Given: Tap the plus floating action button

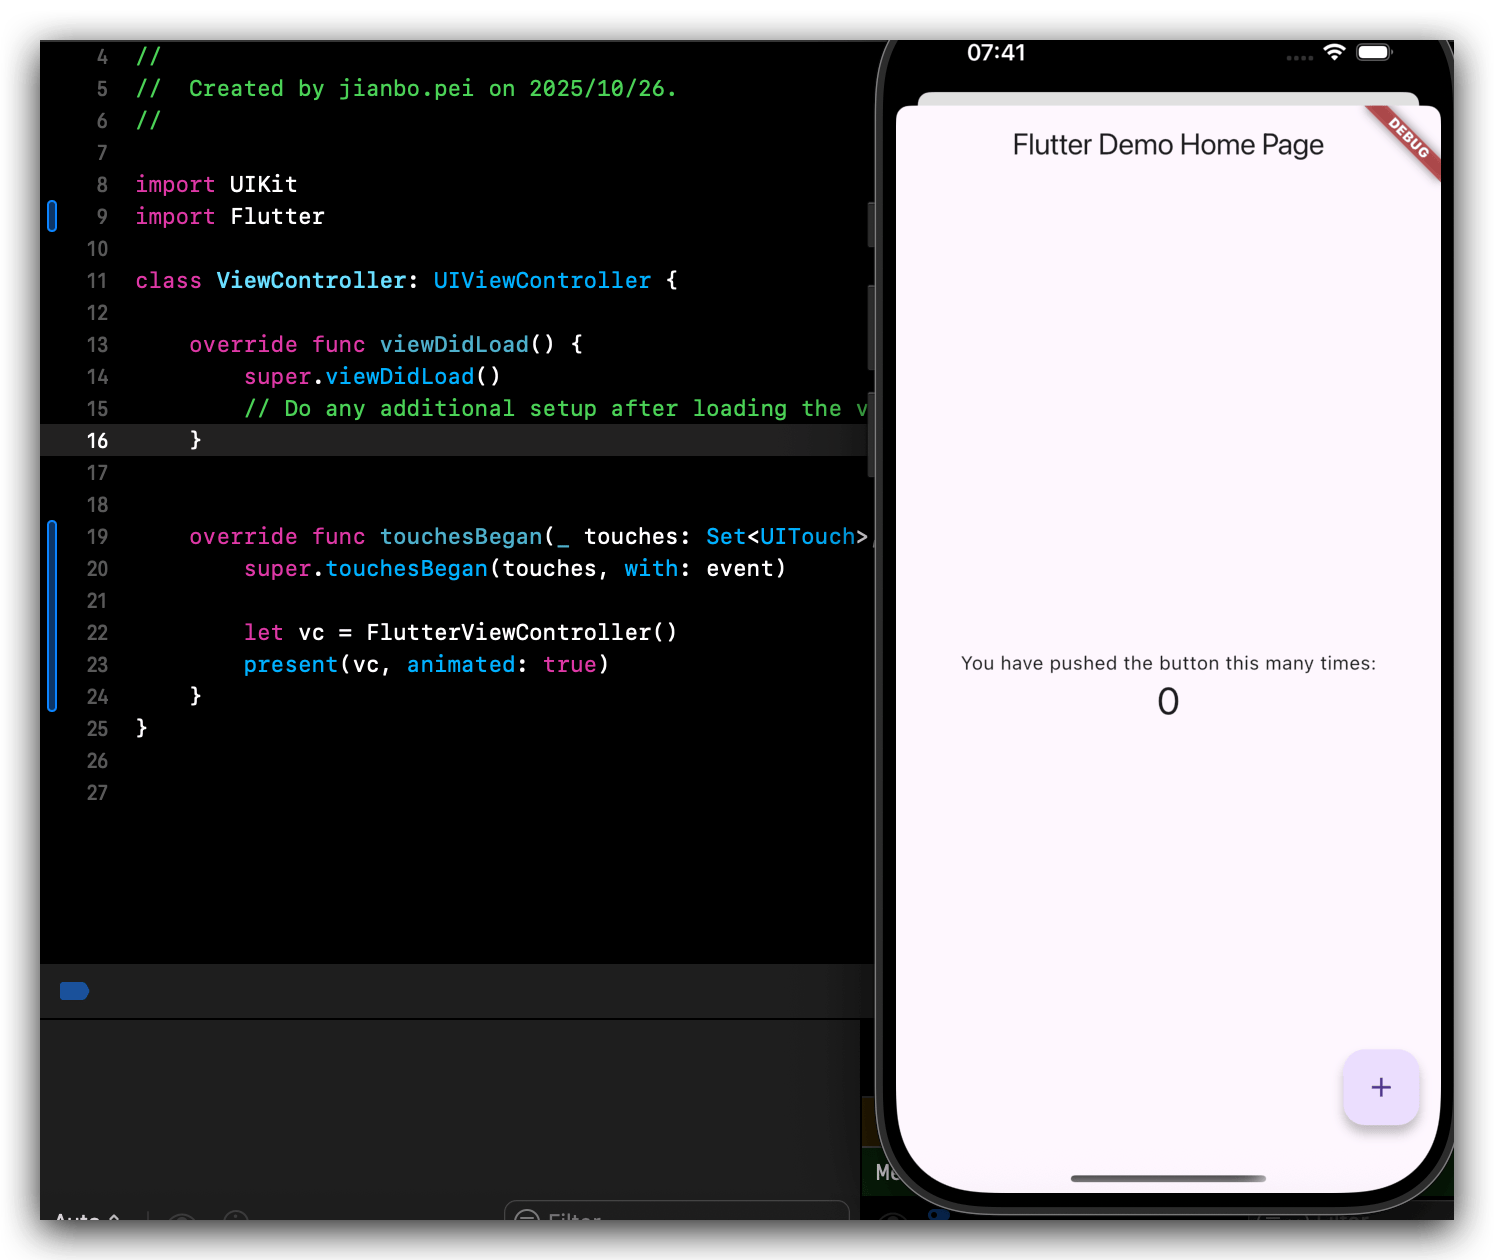Looking at the screenshot, I should click(x=1381, y=1087).
